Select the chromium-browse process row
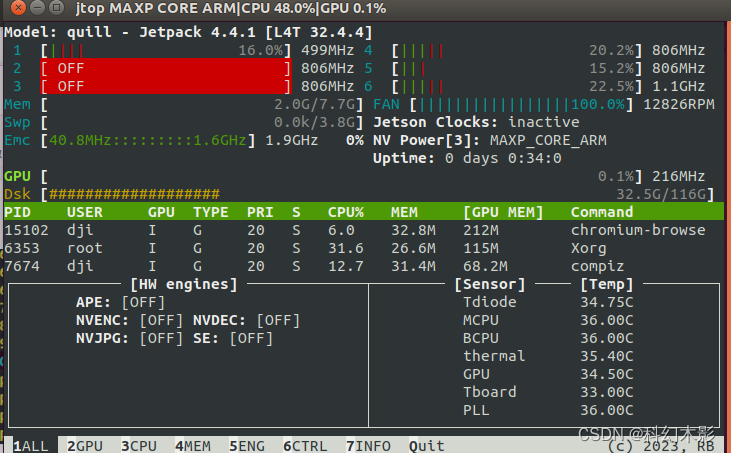The height and width of the screenshot is (453, 731). click(364, 230)
